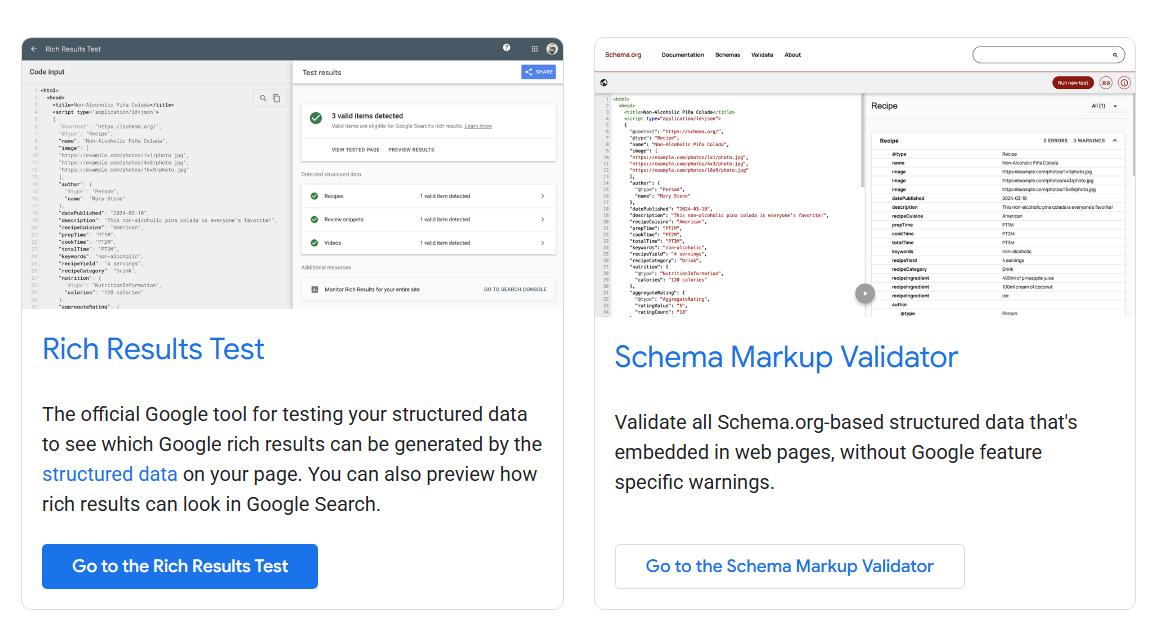Open the Documentation menu on Schema.org

pyautogui.click(x=683, y=54)
